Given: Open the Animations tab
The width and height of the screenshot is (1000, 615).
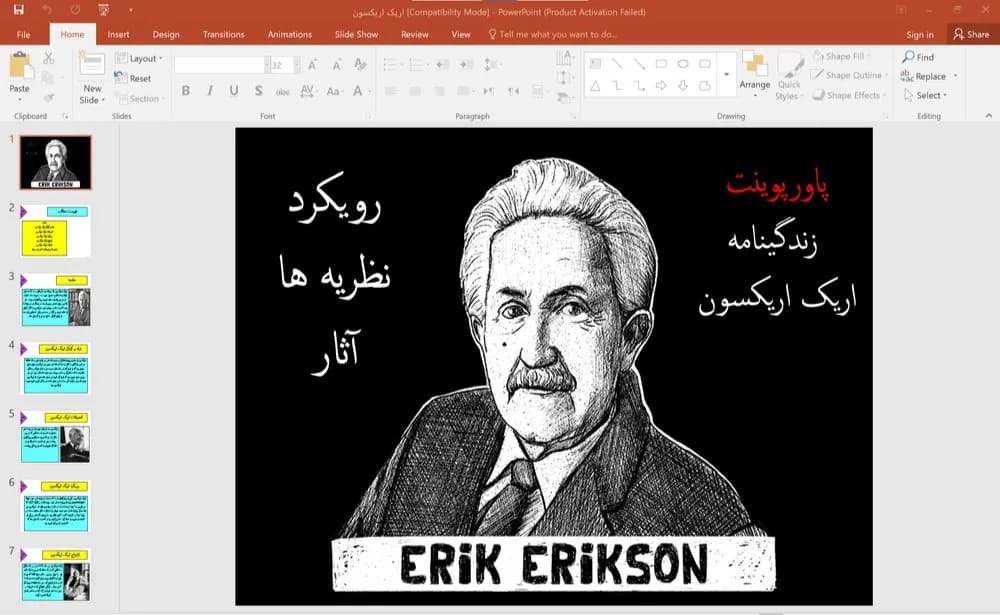Looking at the screenshot, I should click(290, 34).
